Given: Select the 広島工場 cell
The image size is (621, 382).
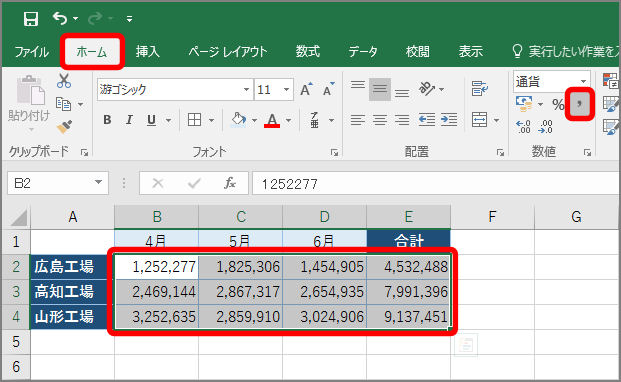Looking at the screenshot, I should point(71,266).
